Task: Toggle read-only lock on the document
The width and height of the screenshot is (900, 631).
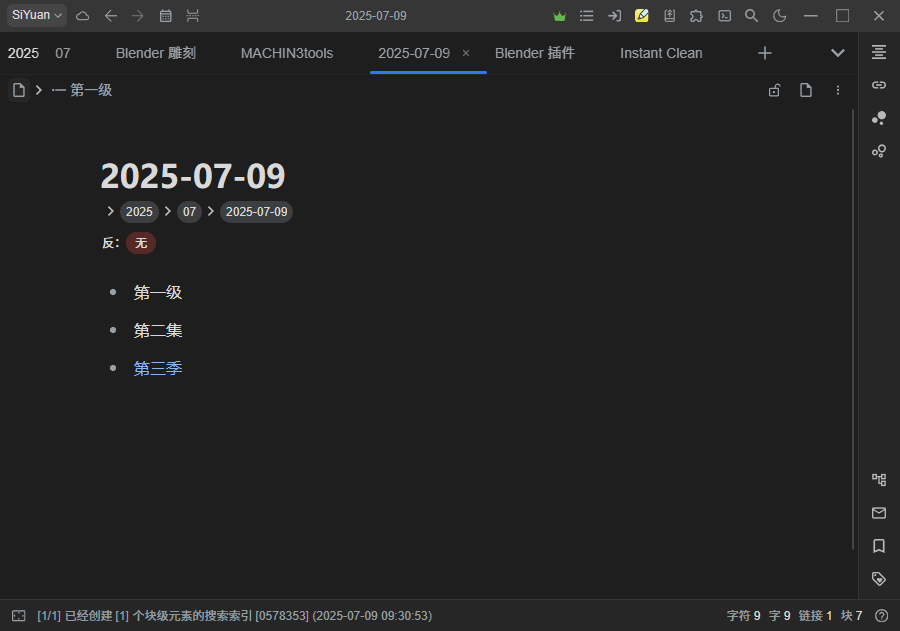Action: [774, 90]
